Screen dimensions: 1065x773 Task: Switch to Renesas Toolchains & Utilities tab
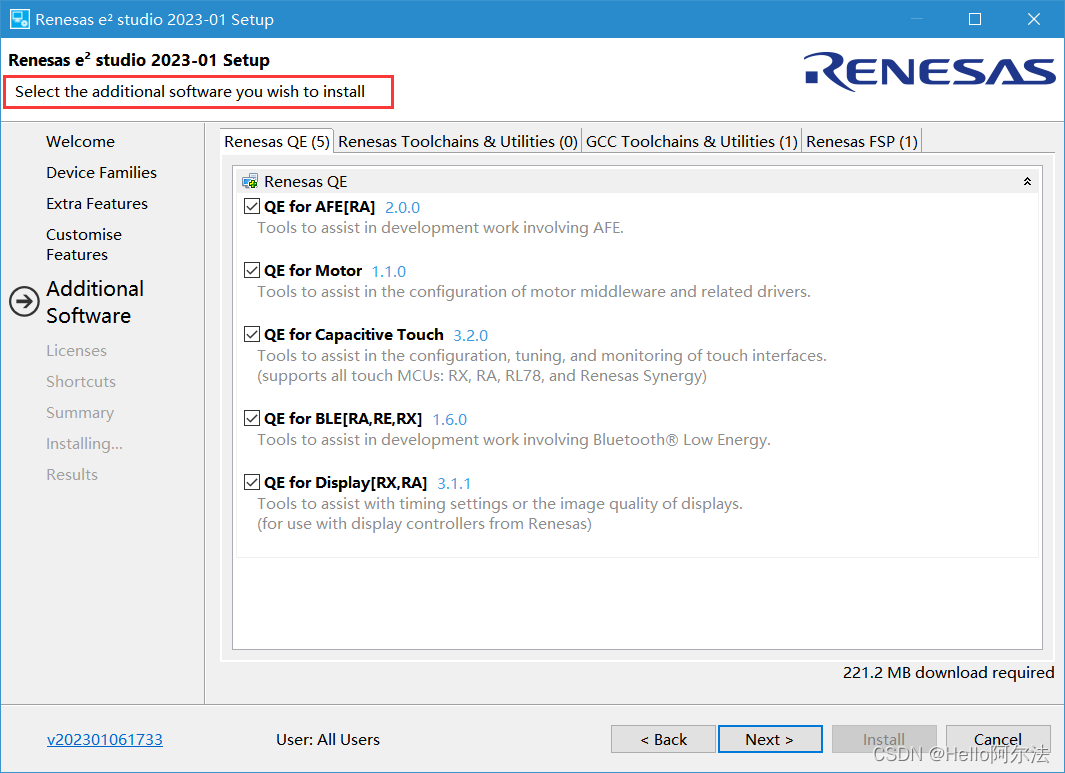[x=458, y=141]
